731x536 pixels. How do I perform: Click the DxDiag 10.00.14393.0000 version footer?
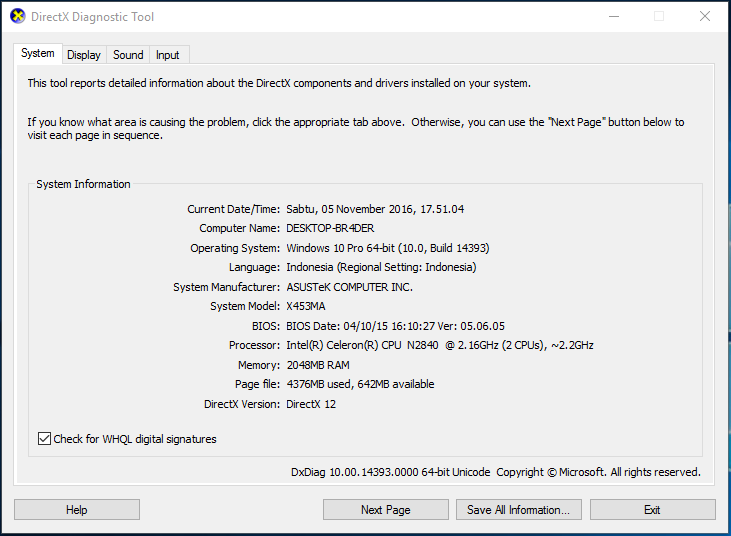(496, 472)
